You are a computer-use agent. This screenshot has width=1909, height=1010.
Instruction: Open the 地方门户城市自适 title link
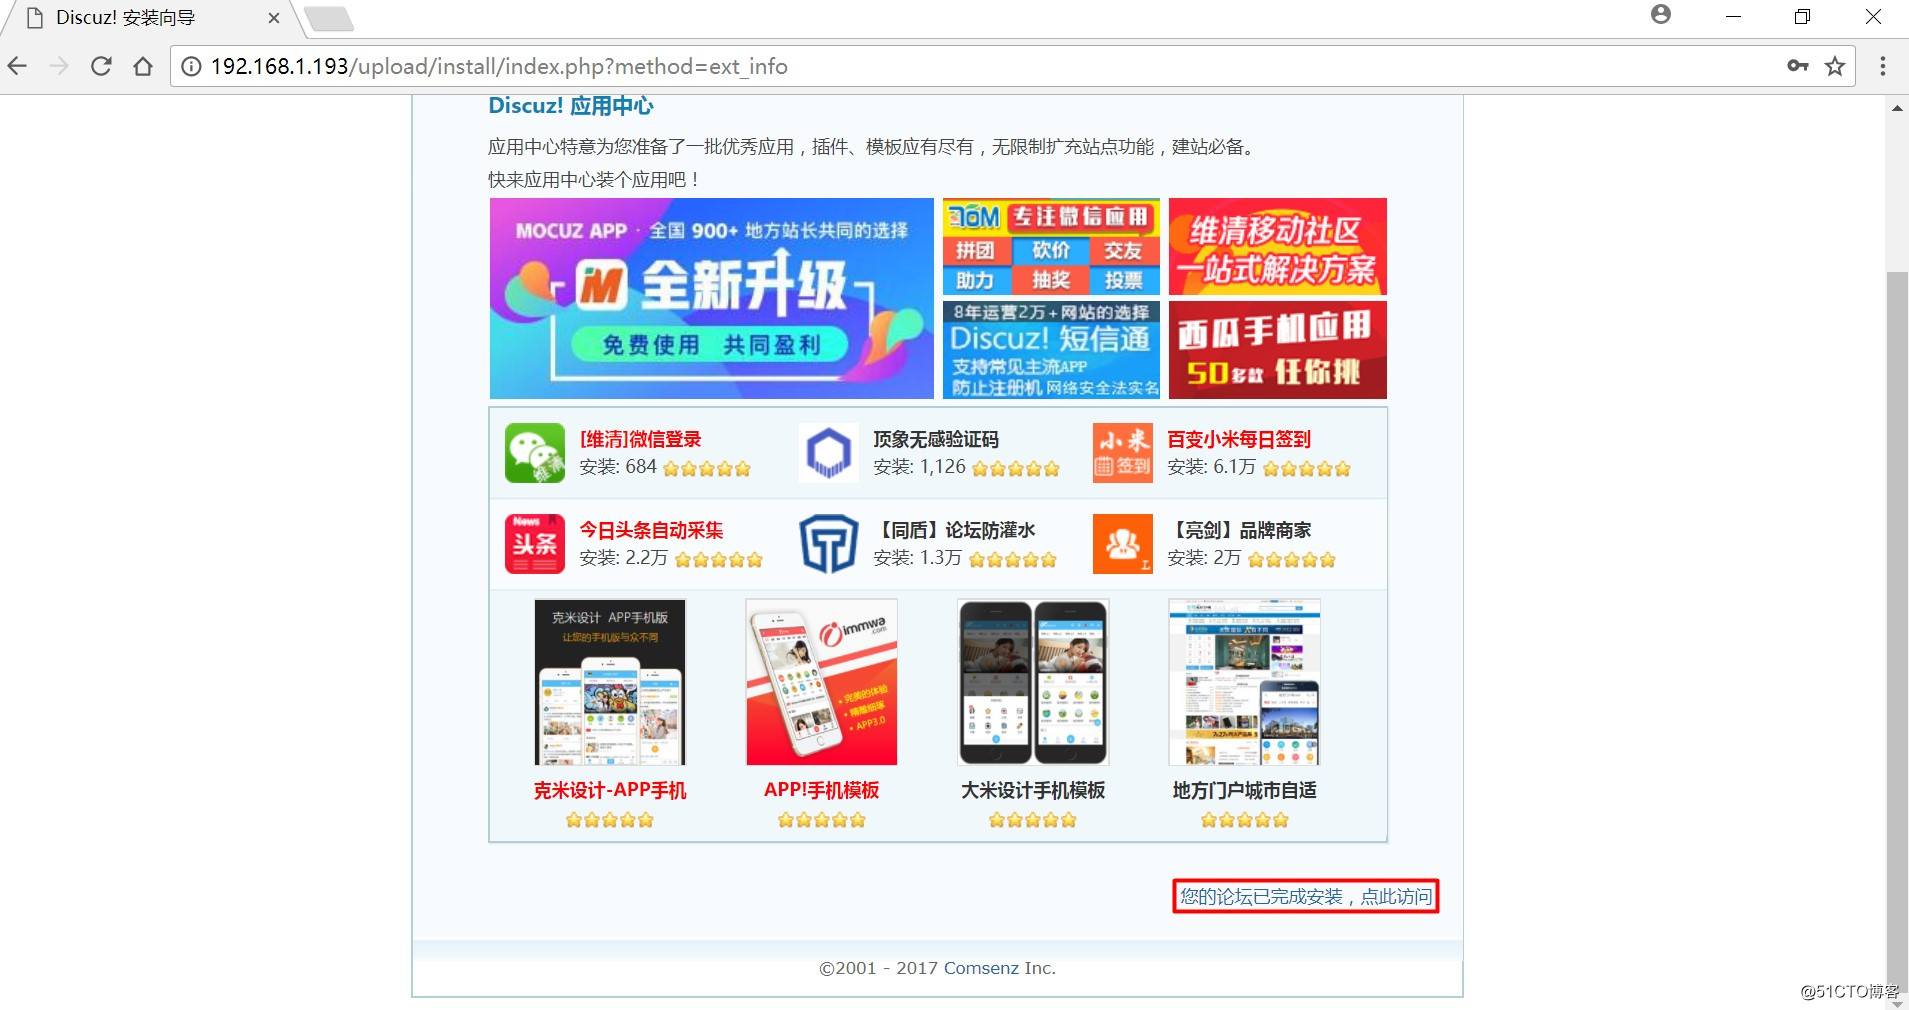1245,790
